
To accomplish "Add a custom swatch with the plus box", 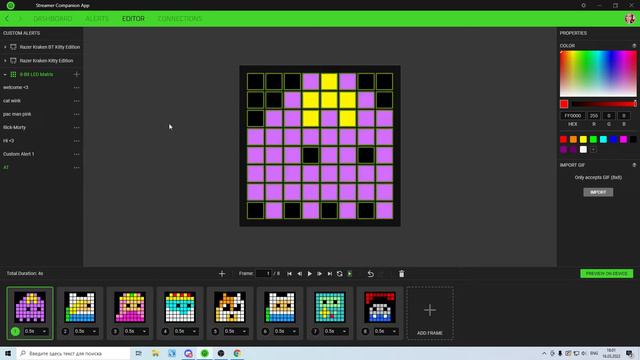I will point(593,150).
